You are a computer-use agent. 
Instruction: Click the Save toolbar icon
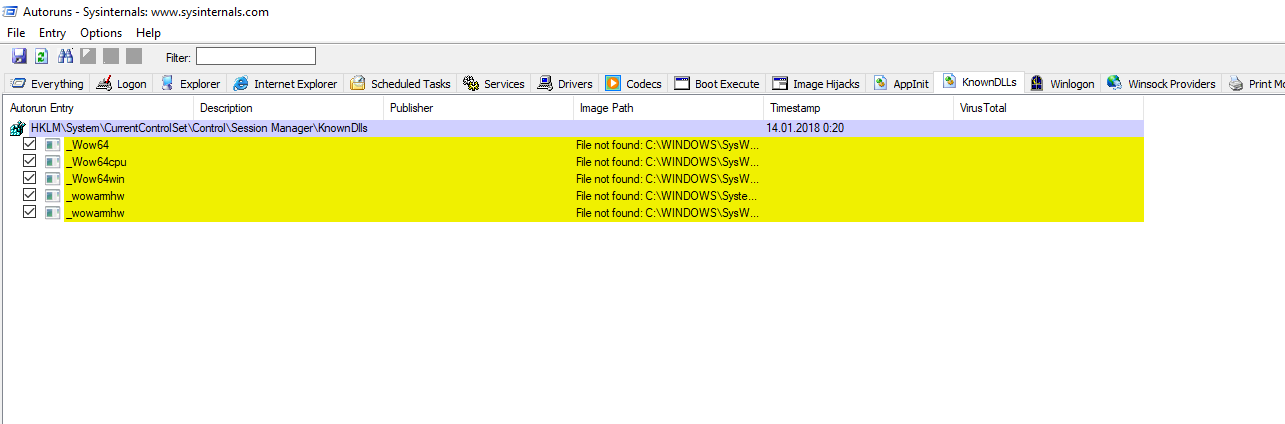click(x=19, y=56)
